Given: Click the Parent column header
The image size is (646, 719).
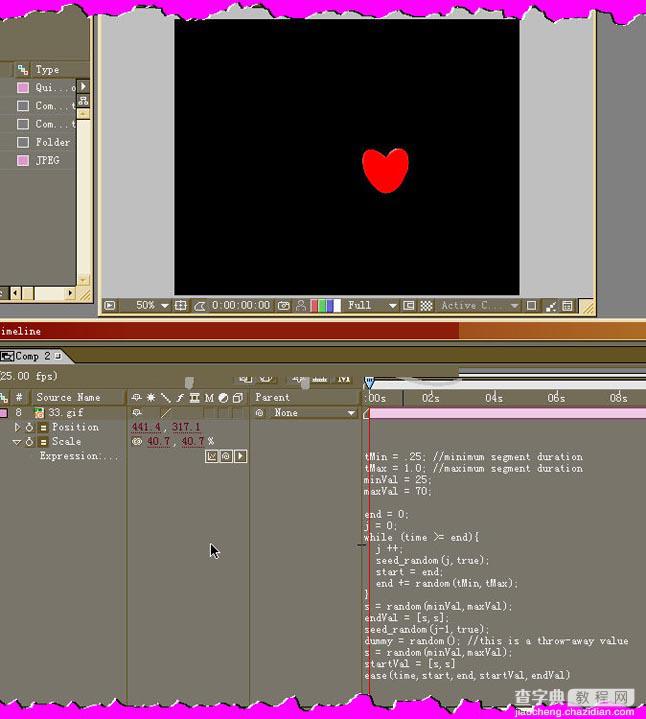Looking at the screenshot, I should tap(272, 398).
